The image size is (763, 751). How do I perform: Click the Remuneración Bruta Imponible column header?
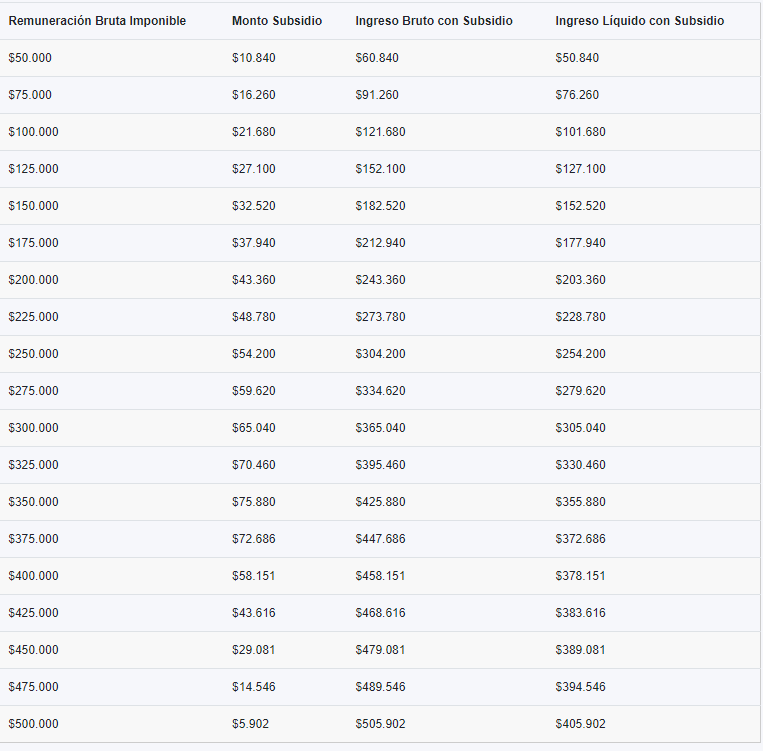(97, 21)
